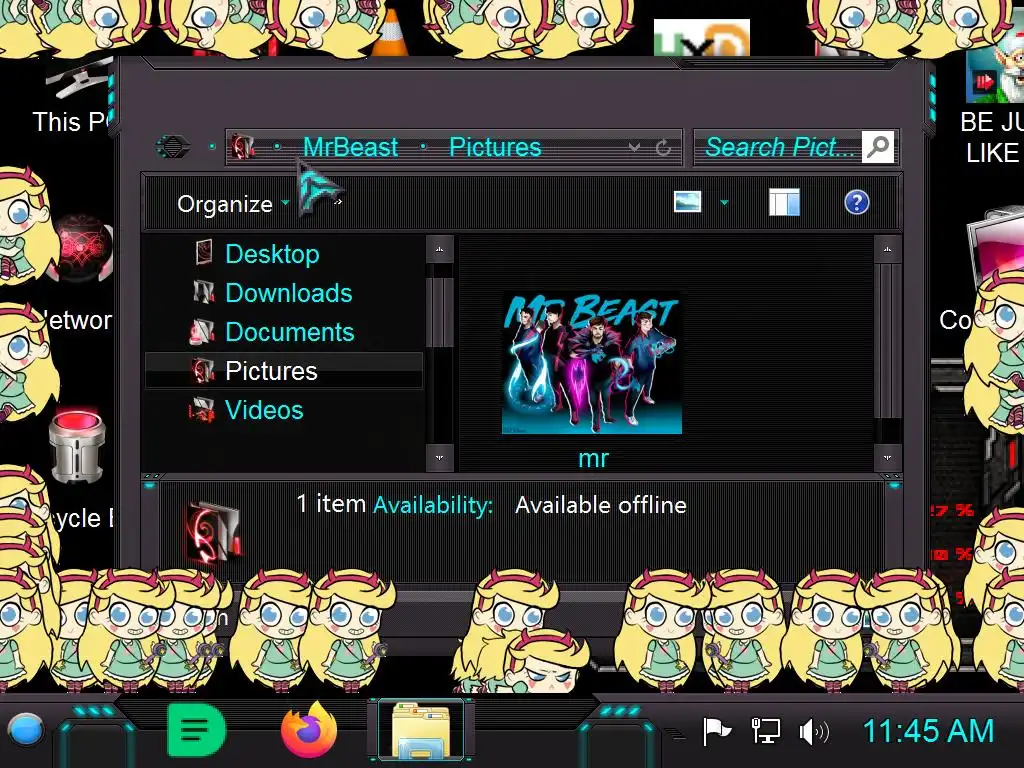Expand the toolbar overflow chevron
The height and width of the screenshot is (768, 1024).
pos(338,202)
